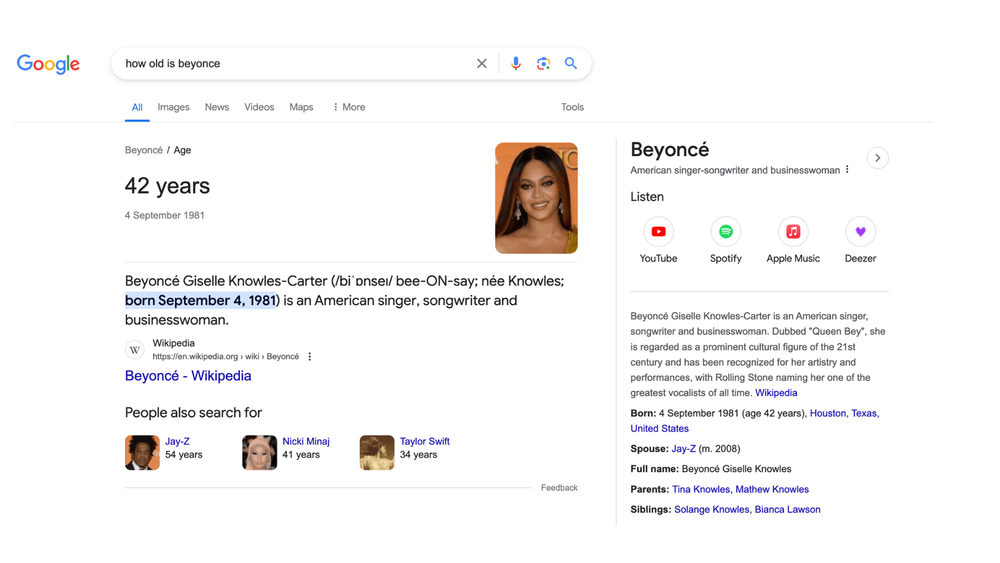Click the '4 September 1981' date text
This screenshot has height=563, width=1000.
(x=165, y=216)
